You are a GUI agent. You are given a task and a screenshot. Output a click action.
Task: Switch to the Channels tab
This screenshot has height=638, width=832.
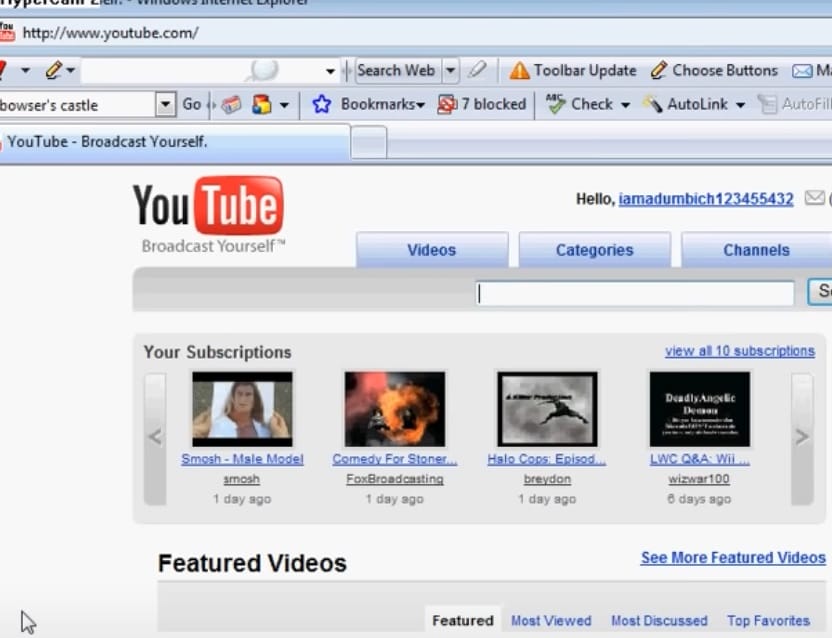tap(757, 249)
